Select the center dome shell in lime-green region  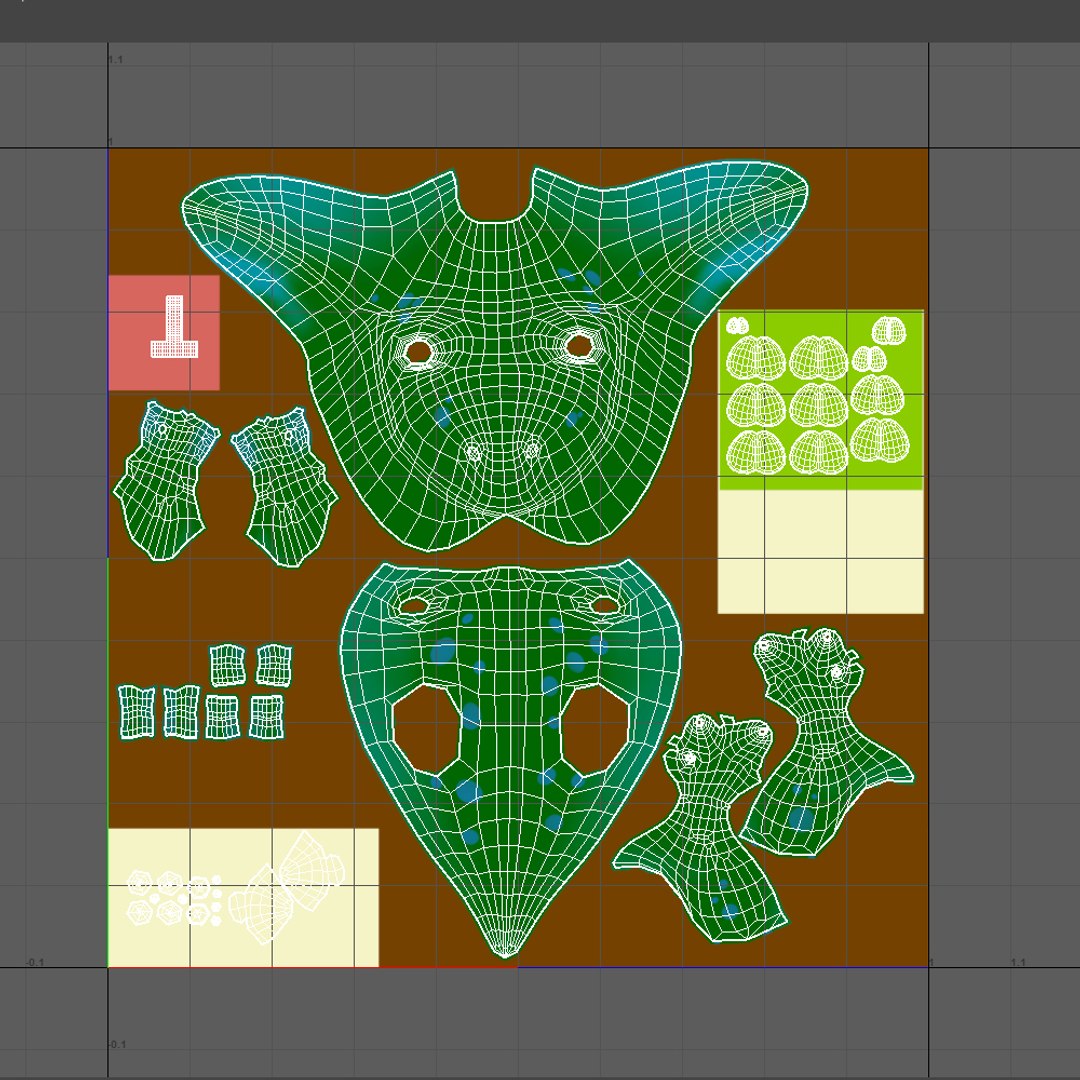click(818, 405)
